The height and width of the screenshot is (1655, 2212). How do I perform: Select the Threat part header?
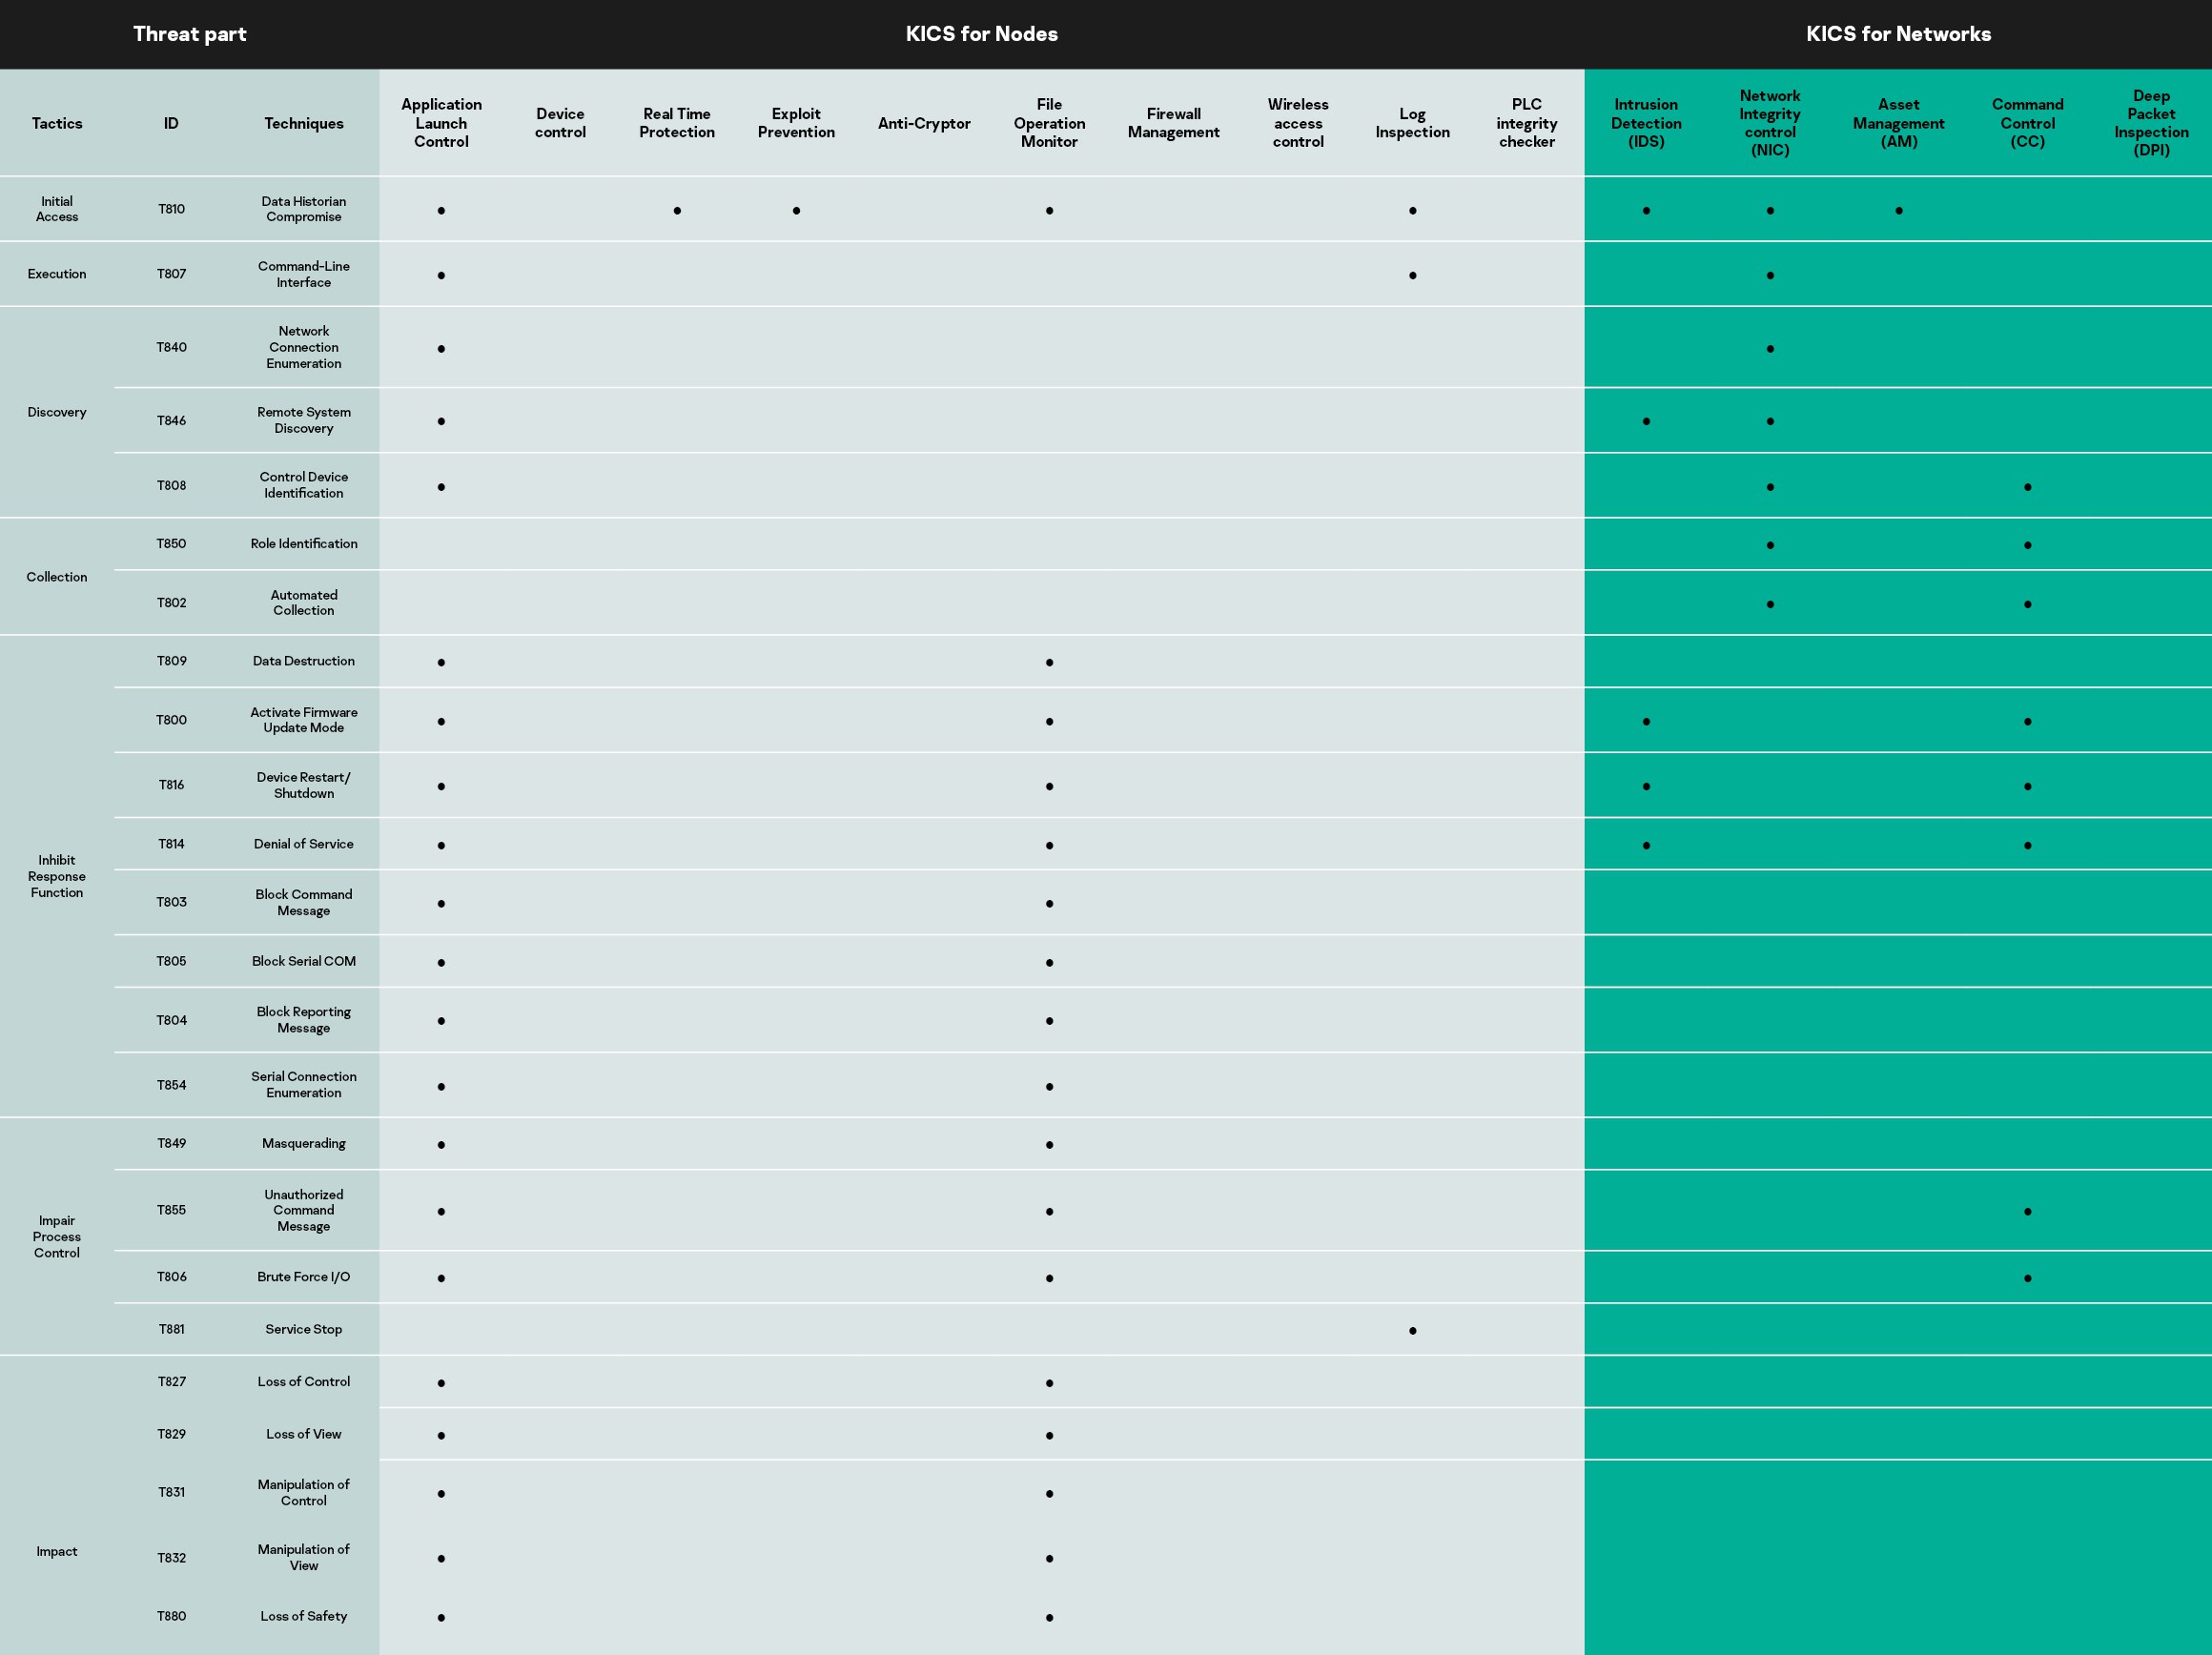189,34
